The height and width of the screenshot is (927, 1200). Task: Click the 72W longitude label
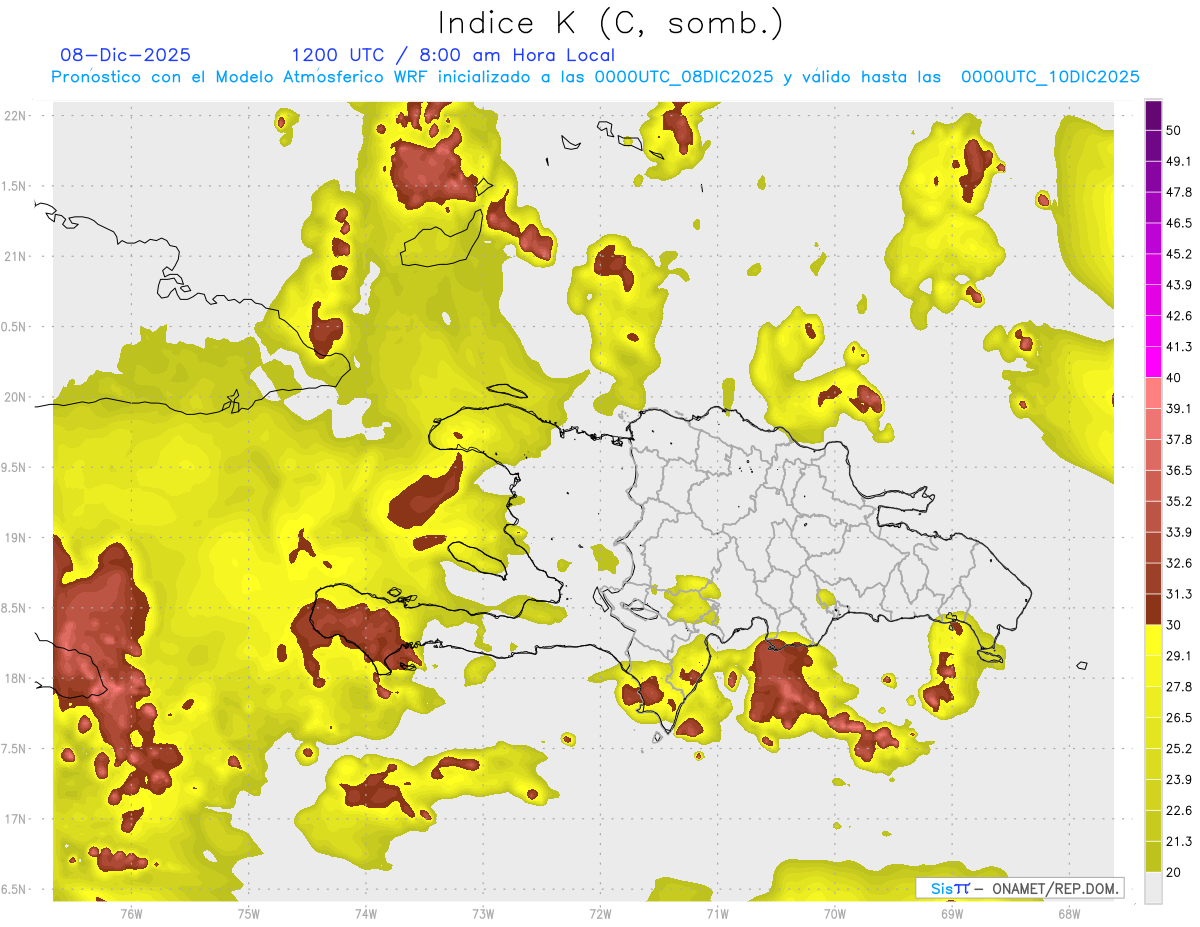coord(600,914)
